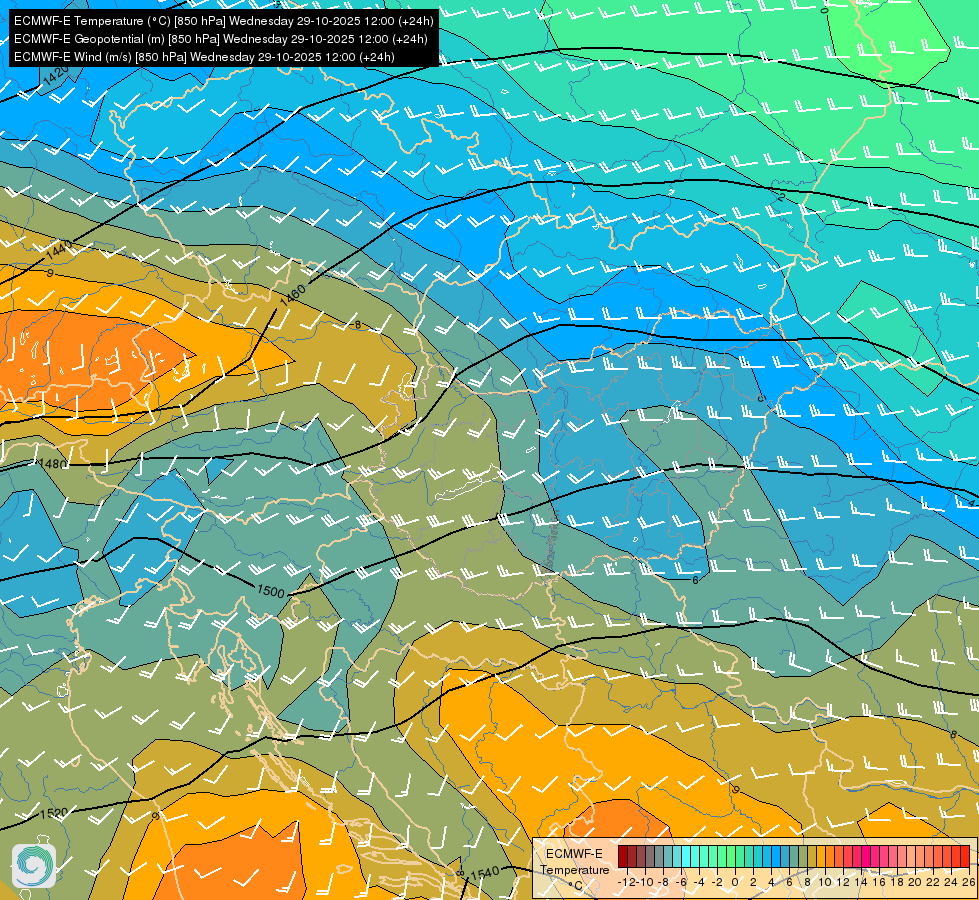Click the ECMWF-E title in the legend box
The image size is (979, 900).
[574, 854]
